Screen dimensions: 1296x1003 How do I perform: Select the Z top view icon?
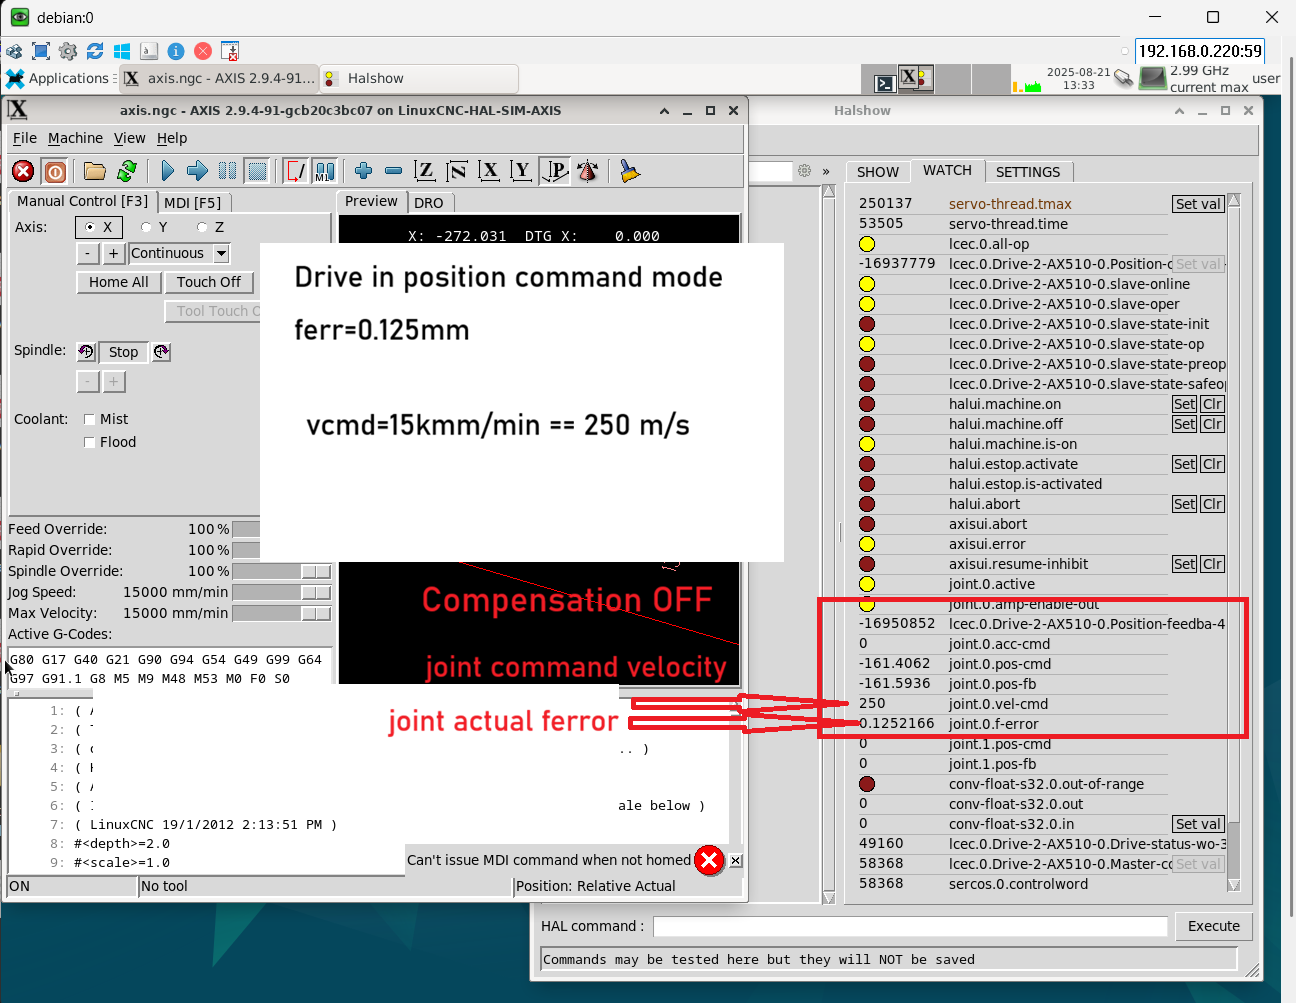[425, 172]
